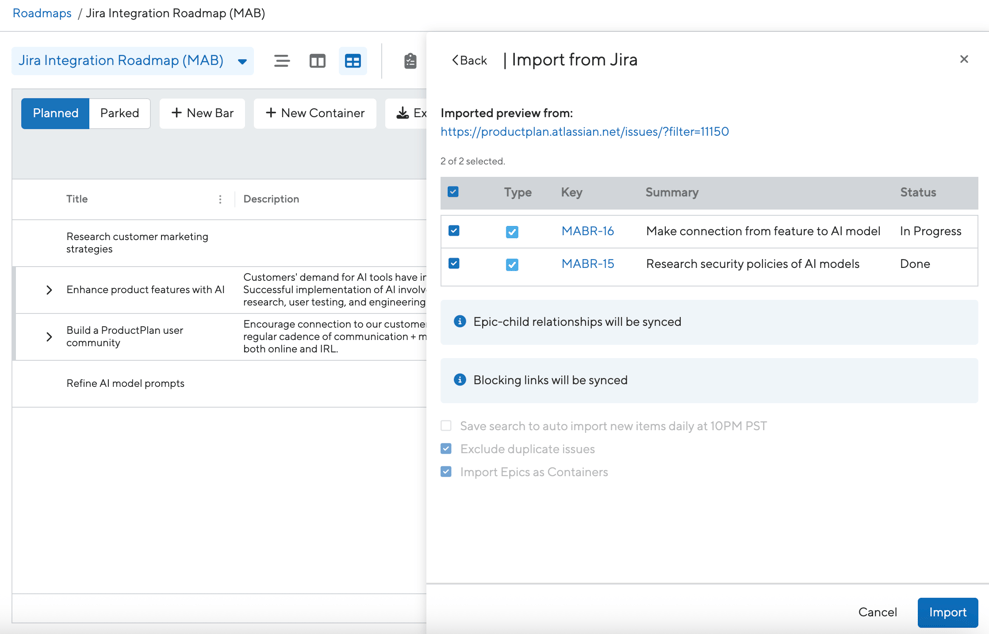Open the Title column options menu
989x634 pixels.
[x=220, y=199]
